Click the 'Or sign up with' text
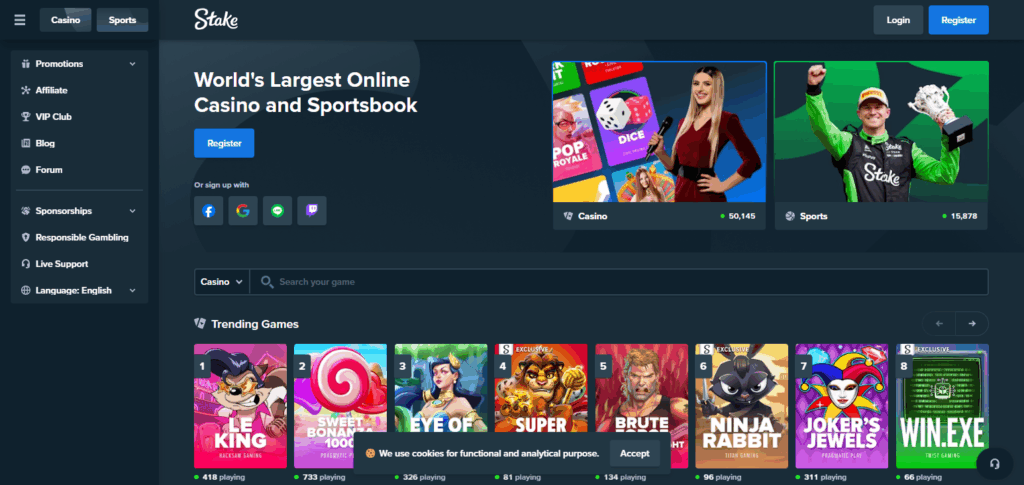 click(x=221, y=185)
